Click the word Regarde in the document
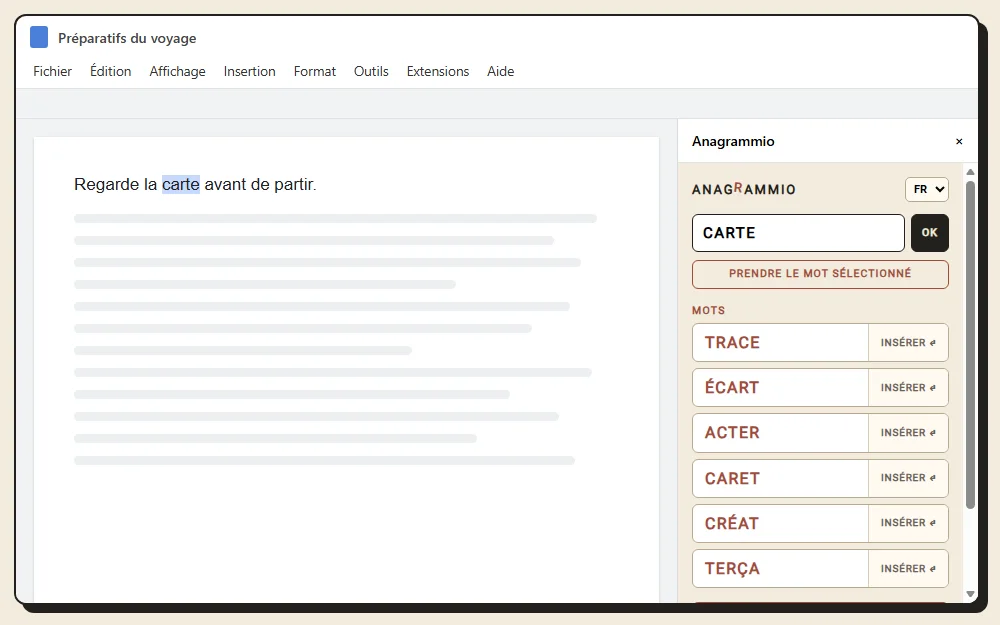Image resolution: width=1000 pixels, height=625 pixels. pos(107,185)
